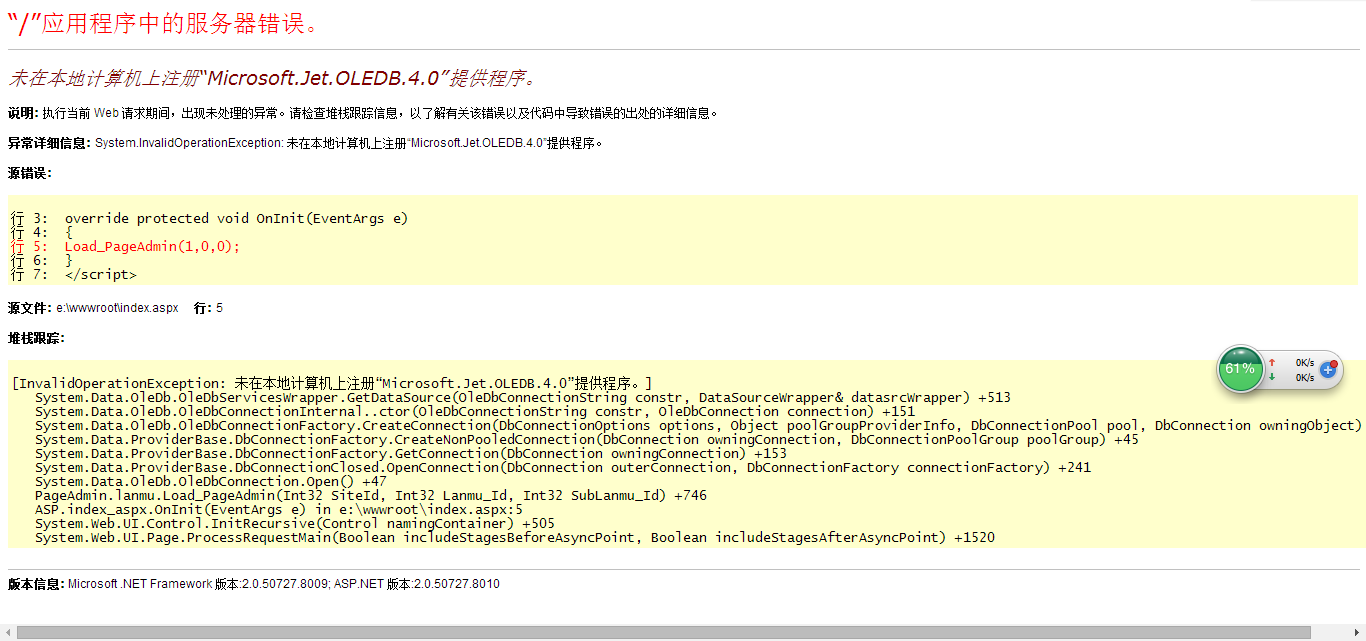The image size is (1366, 641).
Task: Click the horizontal scrollbar right arrow
Action: [x=1358, y=633]
